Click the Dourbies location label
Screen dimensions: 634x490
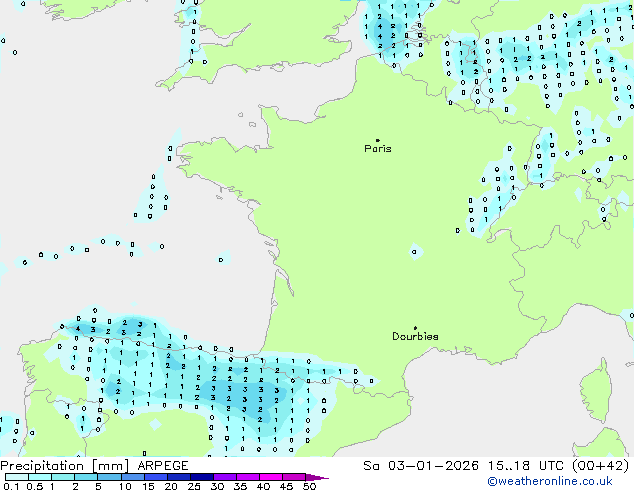[415, 336]
